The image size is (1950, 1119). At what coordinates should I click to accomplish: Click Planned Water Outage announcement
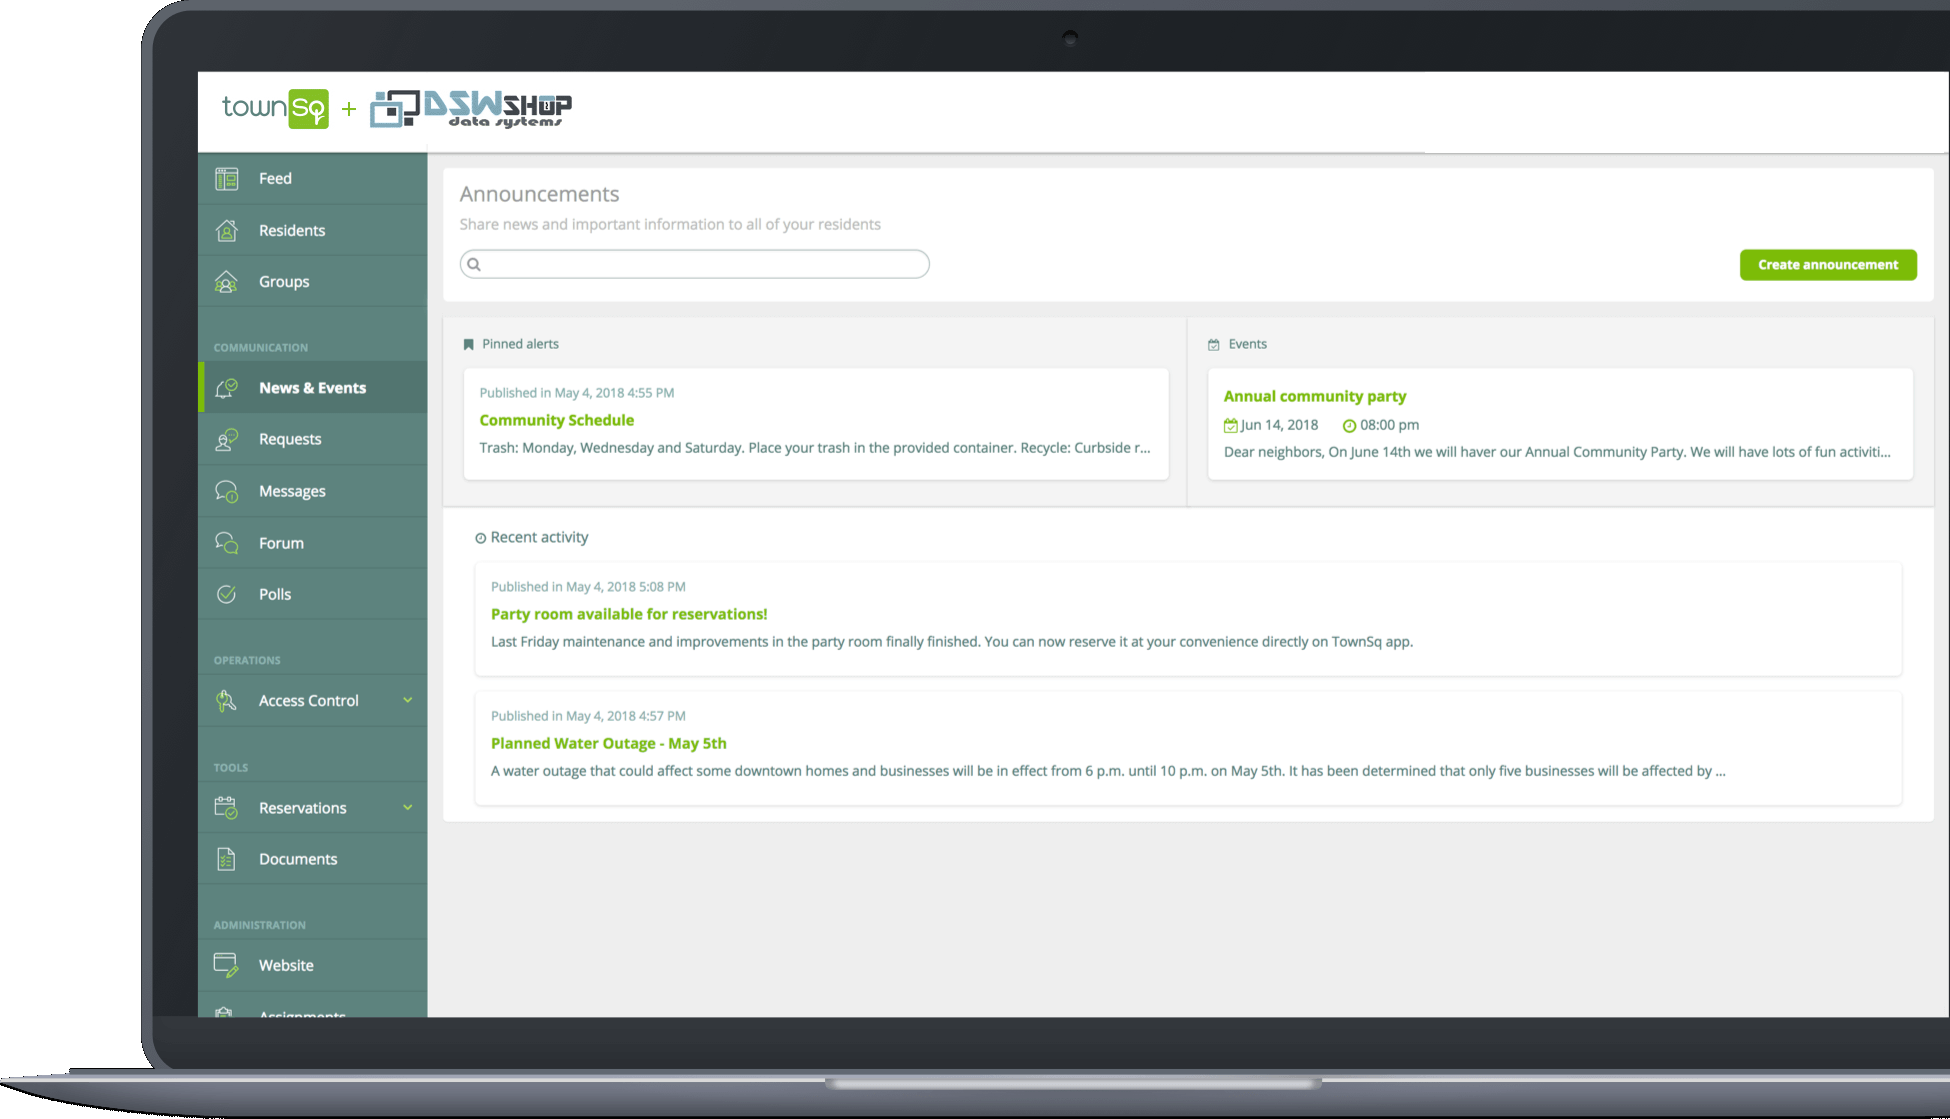pyautogui.click(x=608, y=743)
